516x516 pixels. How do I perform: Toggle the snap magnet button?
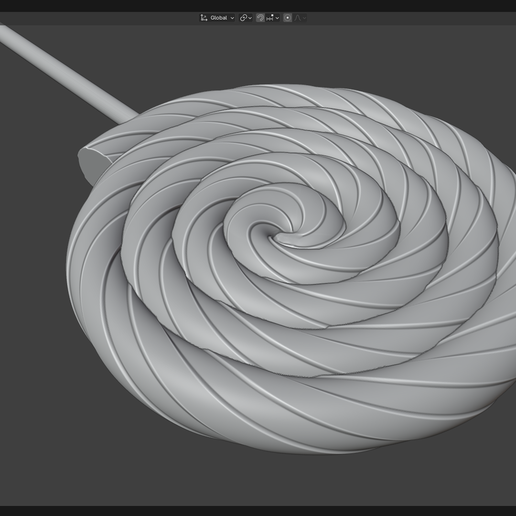260,18
